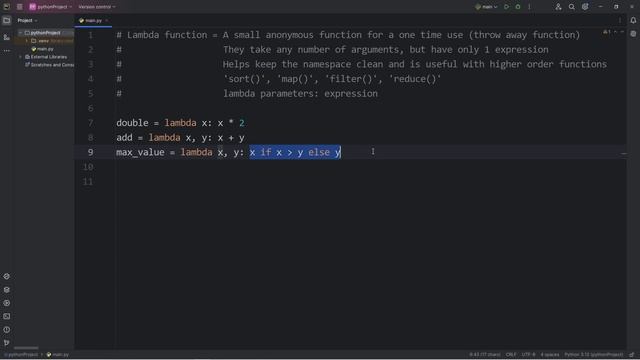
Task: Open the main run configuration dropdown
Action: (x=487, y=7)
